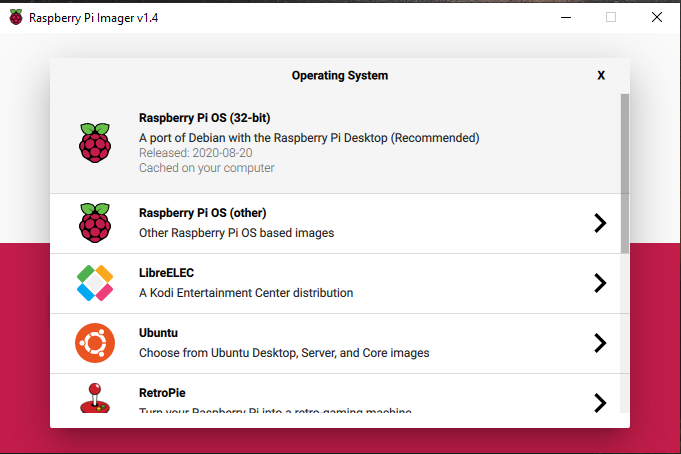Viewport: 681px width, 454px height.
Task: Click the LibreELEC colorful diamond icon
Action: [95, 283]
